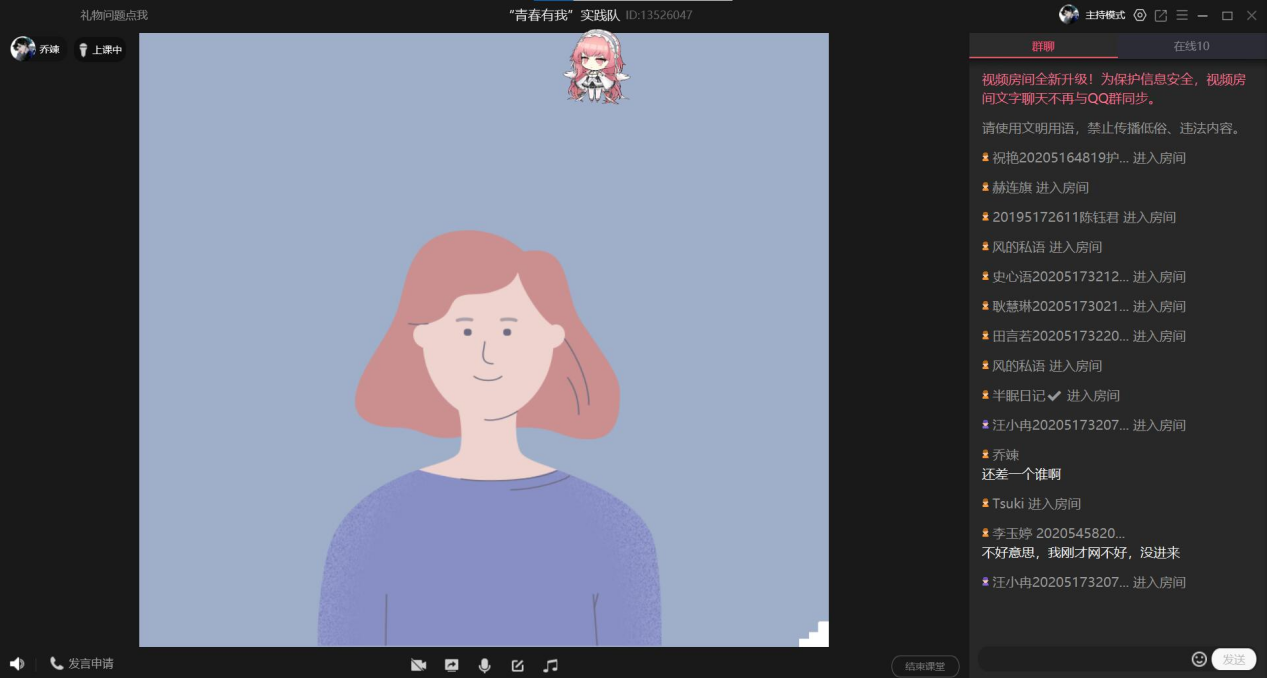This screenshot has width=1267, height=678.
Task: Click the 上课中 in-class status badge
Action: click(x=100, y=49)
